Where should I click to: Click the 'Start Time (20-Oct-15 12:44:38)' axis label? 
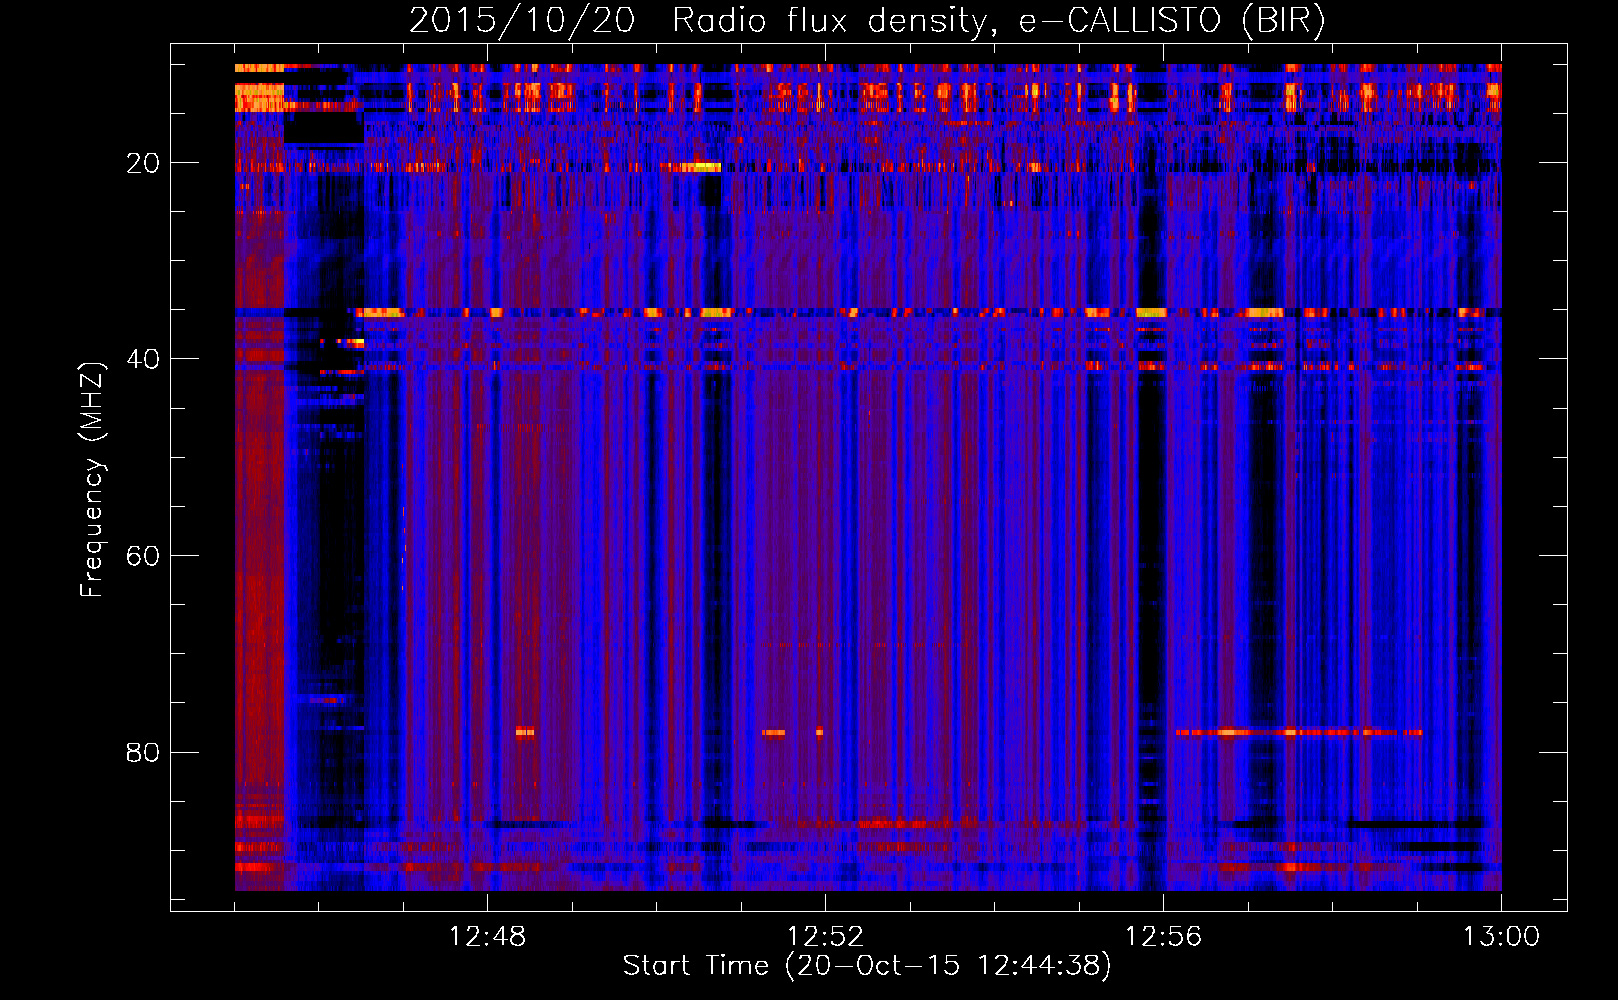[x=867, y=966]
